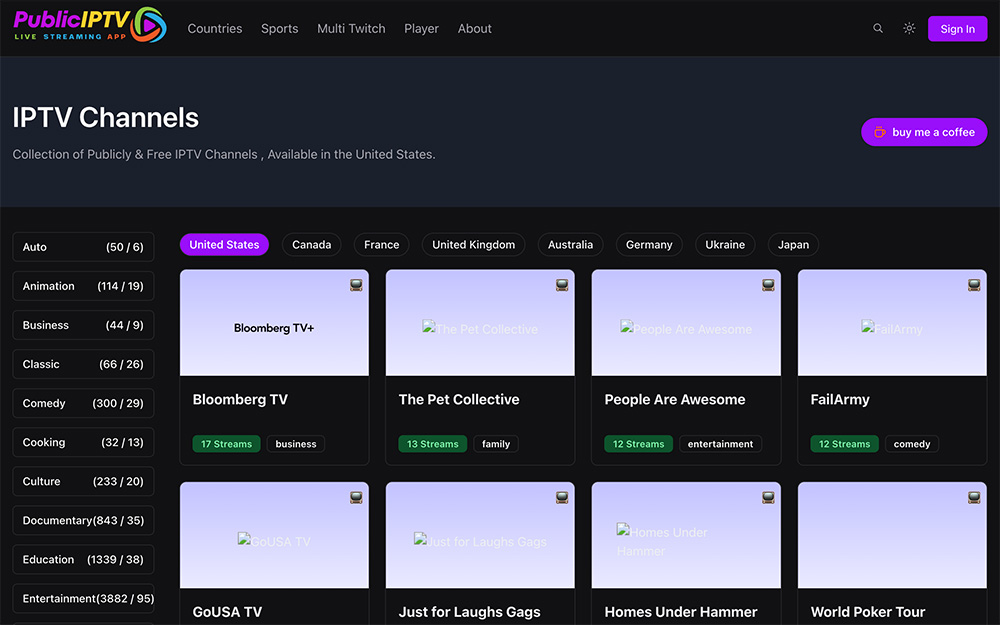Select the Canada country filter
The height and width of the screenshot is (625, 1000).
click(312, 245)
